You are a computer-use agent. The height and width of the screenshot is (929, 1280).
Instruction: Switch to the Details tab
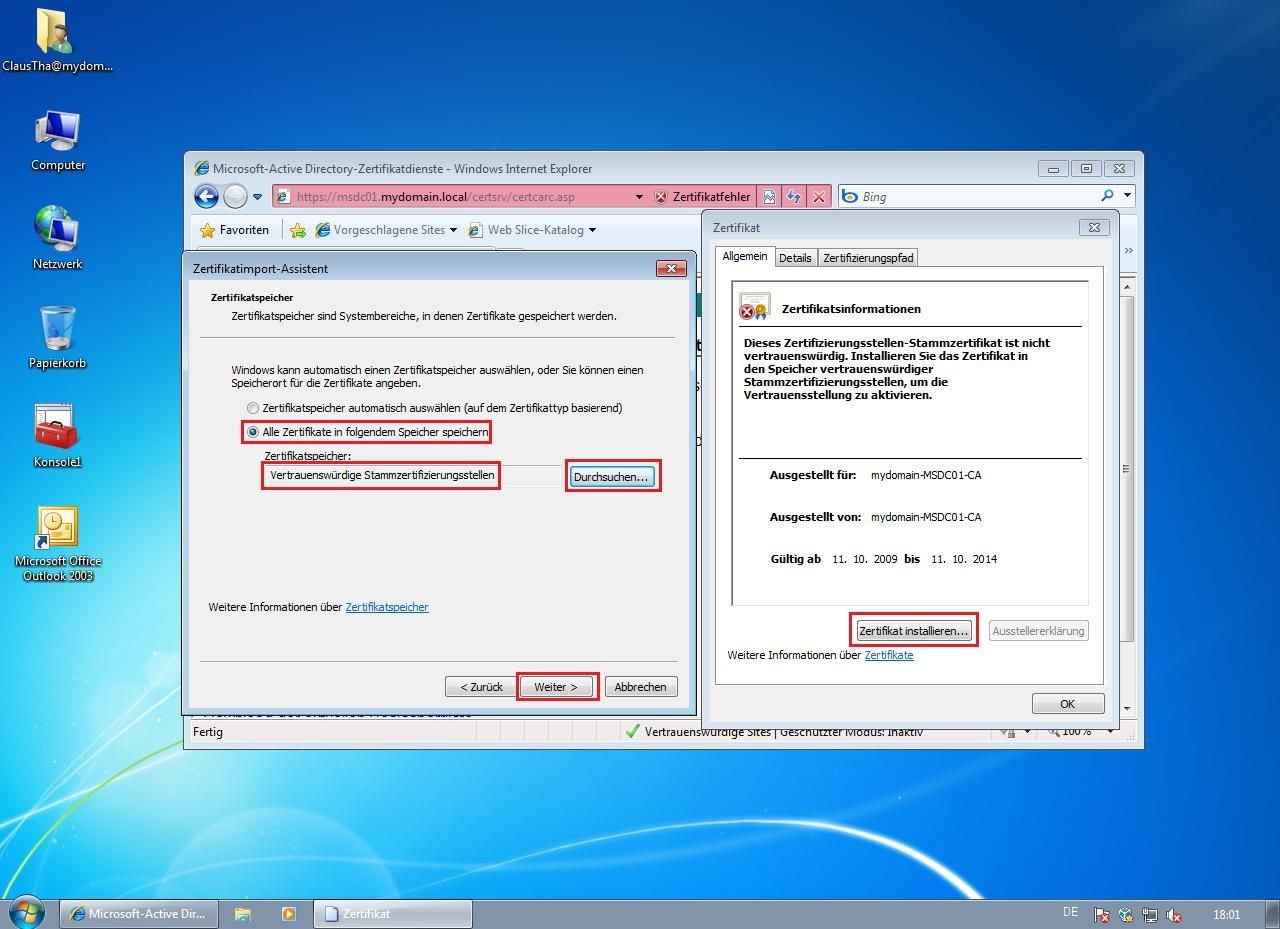(795, 258)
